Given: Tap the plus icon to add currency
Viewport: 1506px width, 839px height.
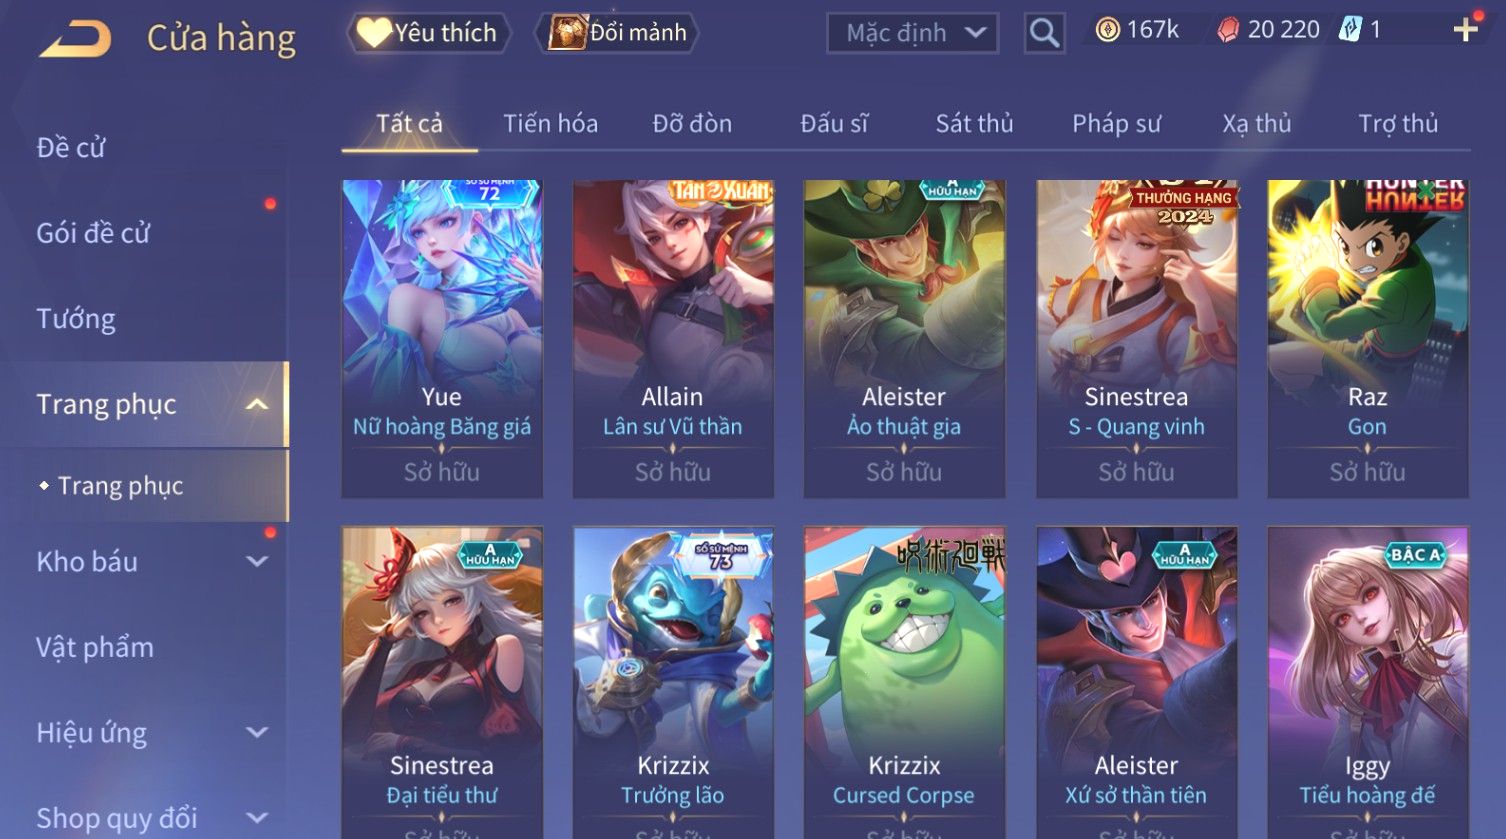Looking at the screenshot, I should [1465, 30].
